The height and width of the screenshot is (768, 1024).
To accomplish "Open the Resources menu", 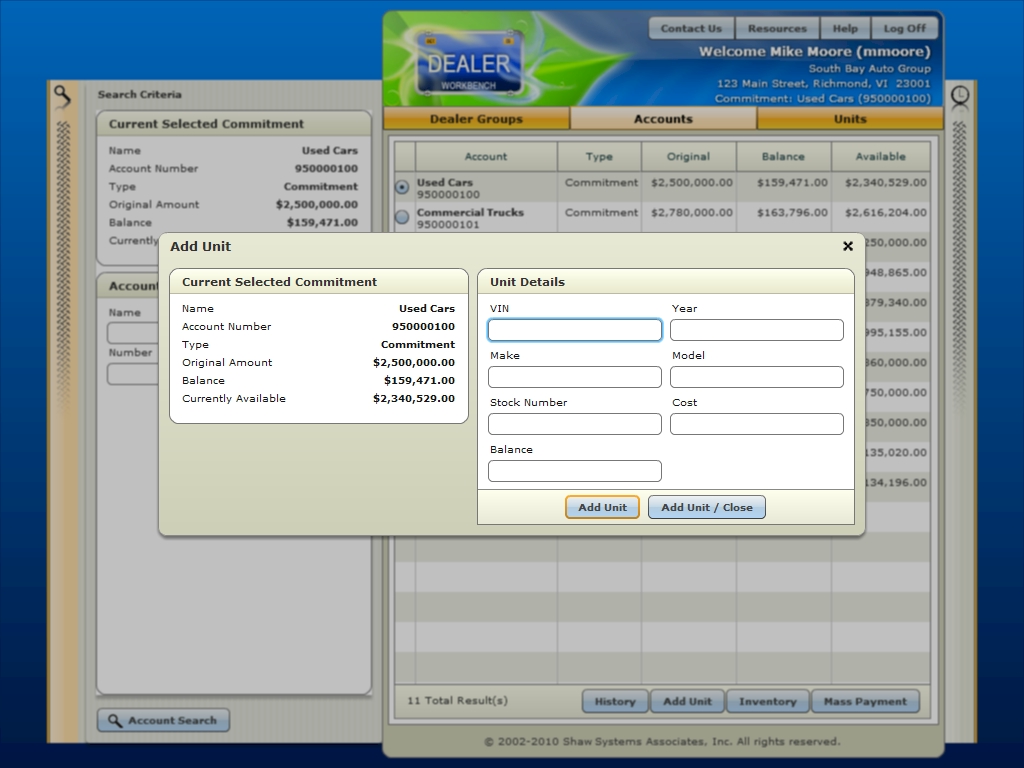I will (x=777, y=29).
